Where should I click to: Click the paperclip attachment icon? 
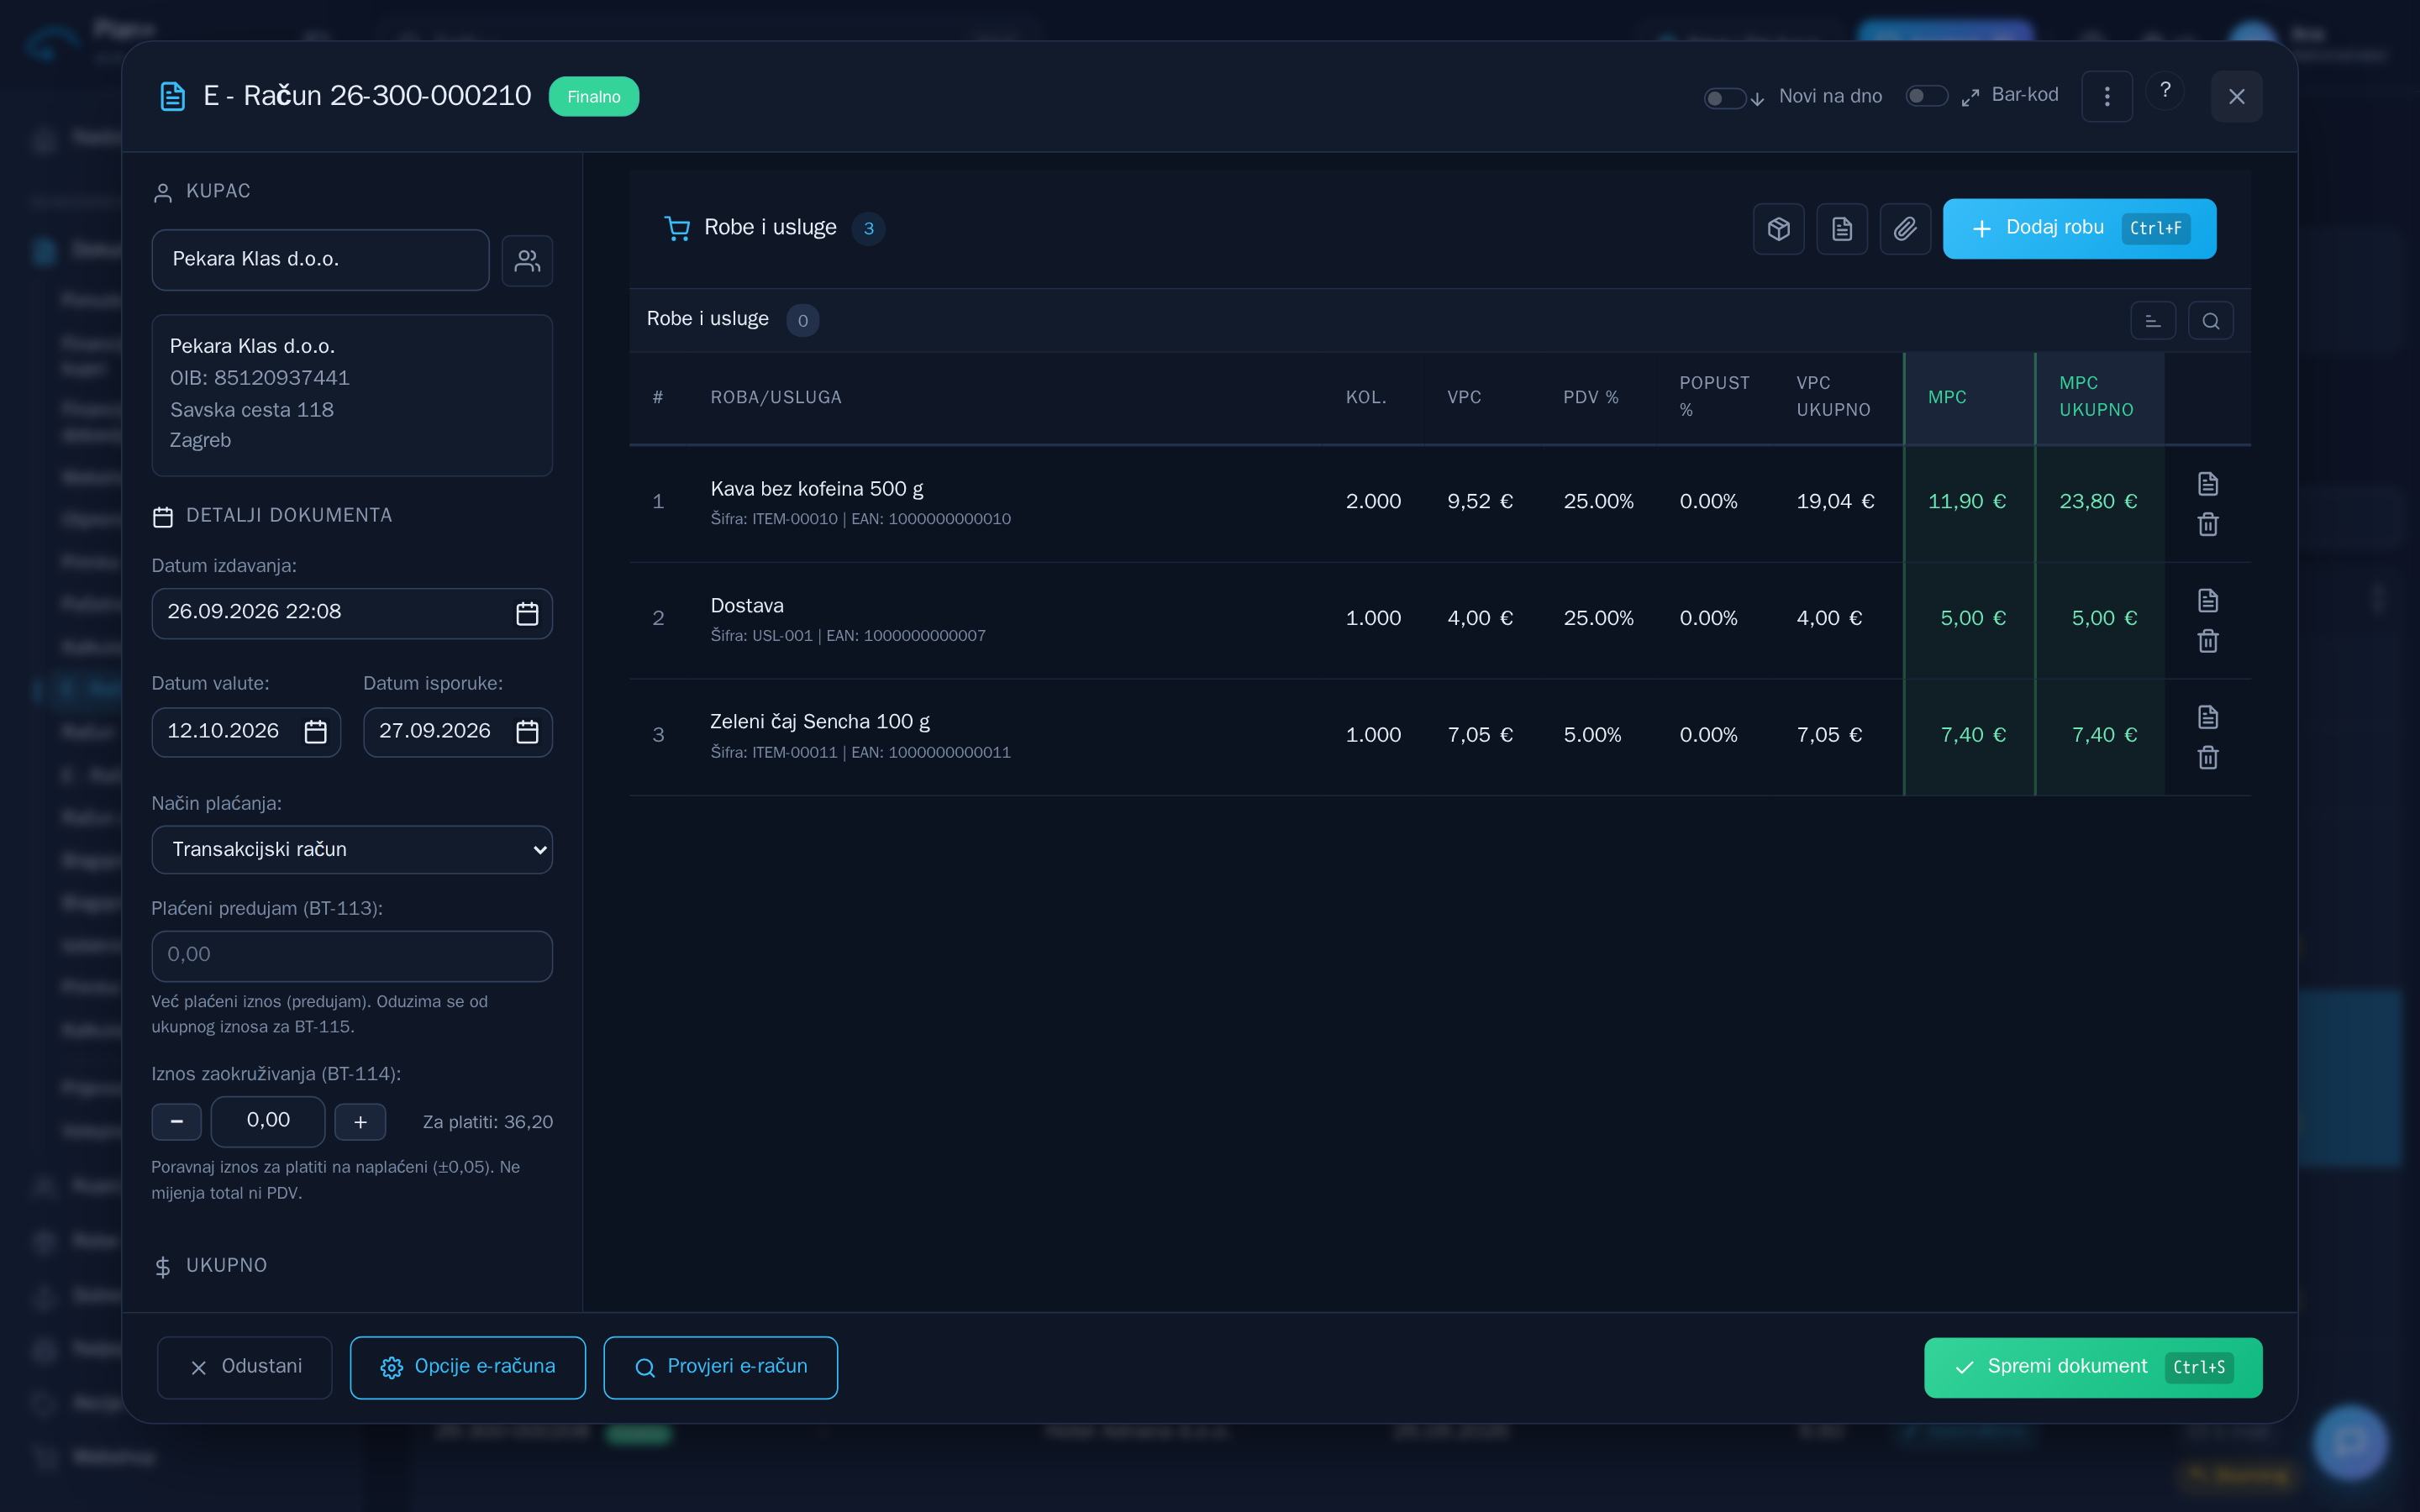click(x=1905, y=229)
